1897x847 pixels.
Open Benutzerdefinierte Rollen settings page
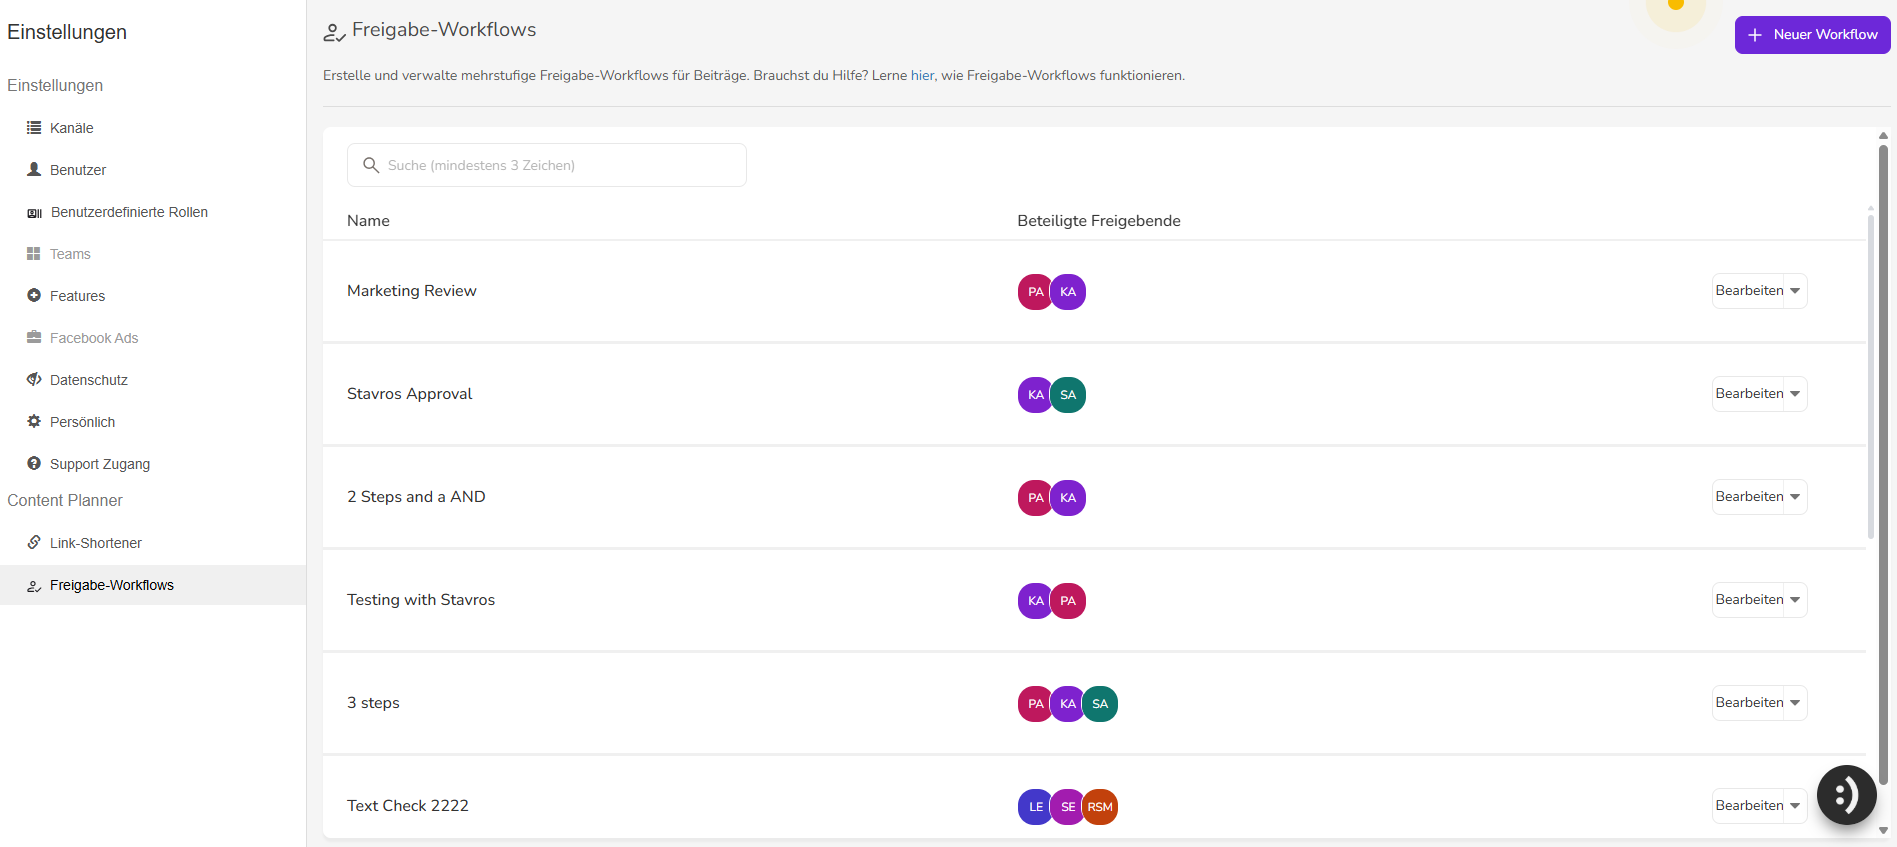[x=129, y=212]
